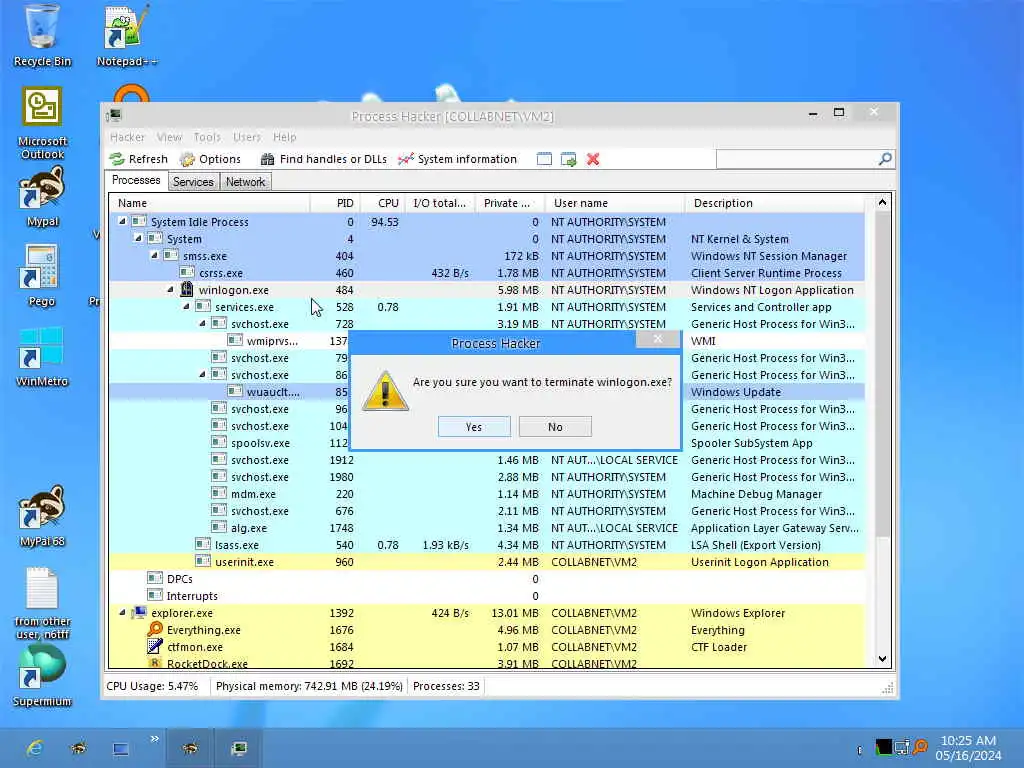Select the DPCs row

[487, 579]
